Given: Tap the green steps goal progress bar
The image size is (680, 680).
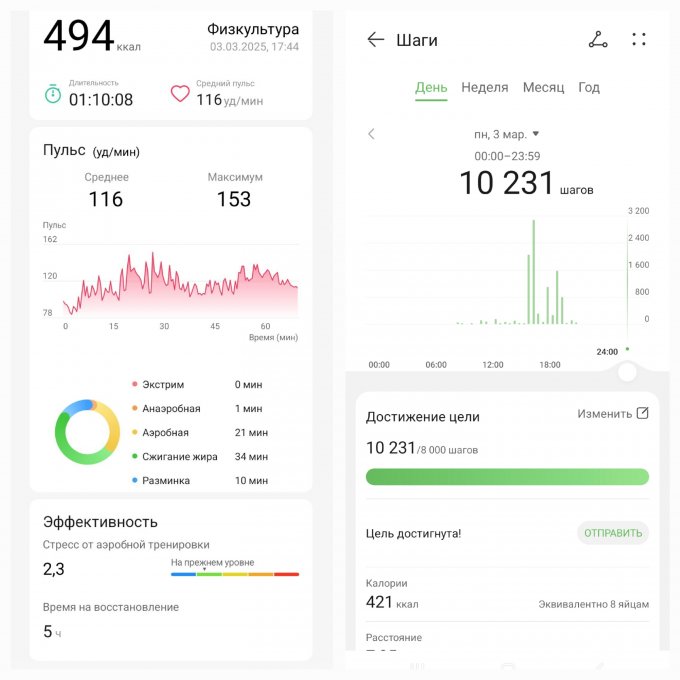Looking at the screenshot, I should (x=507, y=477).
